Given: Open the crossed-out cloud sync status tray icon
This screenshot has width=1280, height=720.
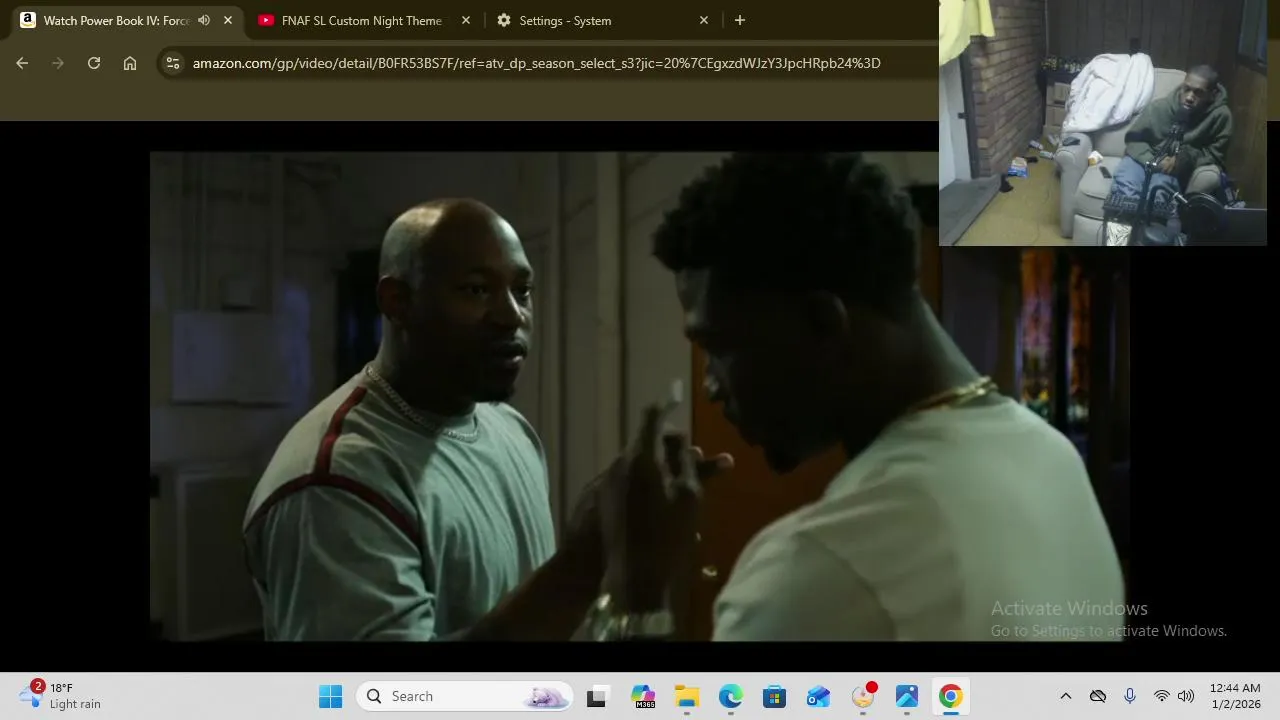Looking at the screenshot, I should click(1098, 696).
